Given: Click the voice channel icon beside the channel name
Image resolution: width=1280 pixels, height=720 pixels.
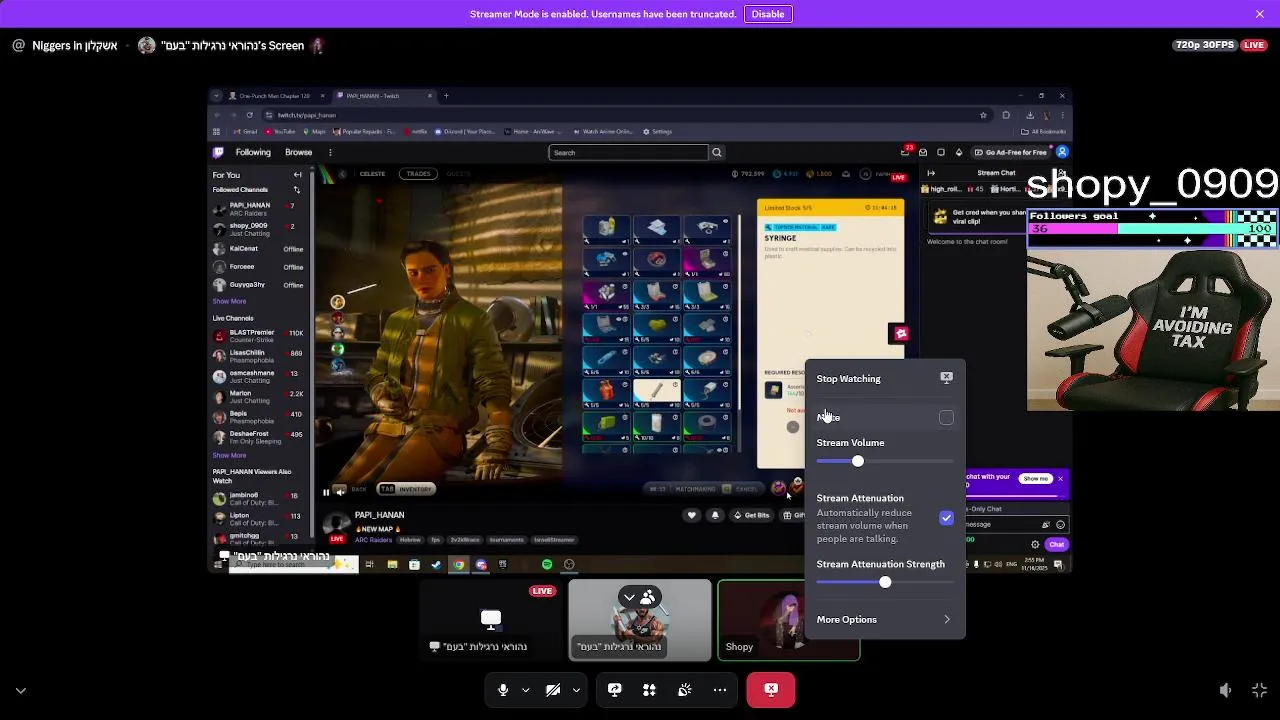Looking at the screenshot, I should (x=18, y=45).
